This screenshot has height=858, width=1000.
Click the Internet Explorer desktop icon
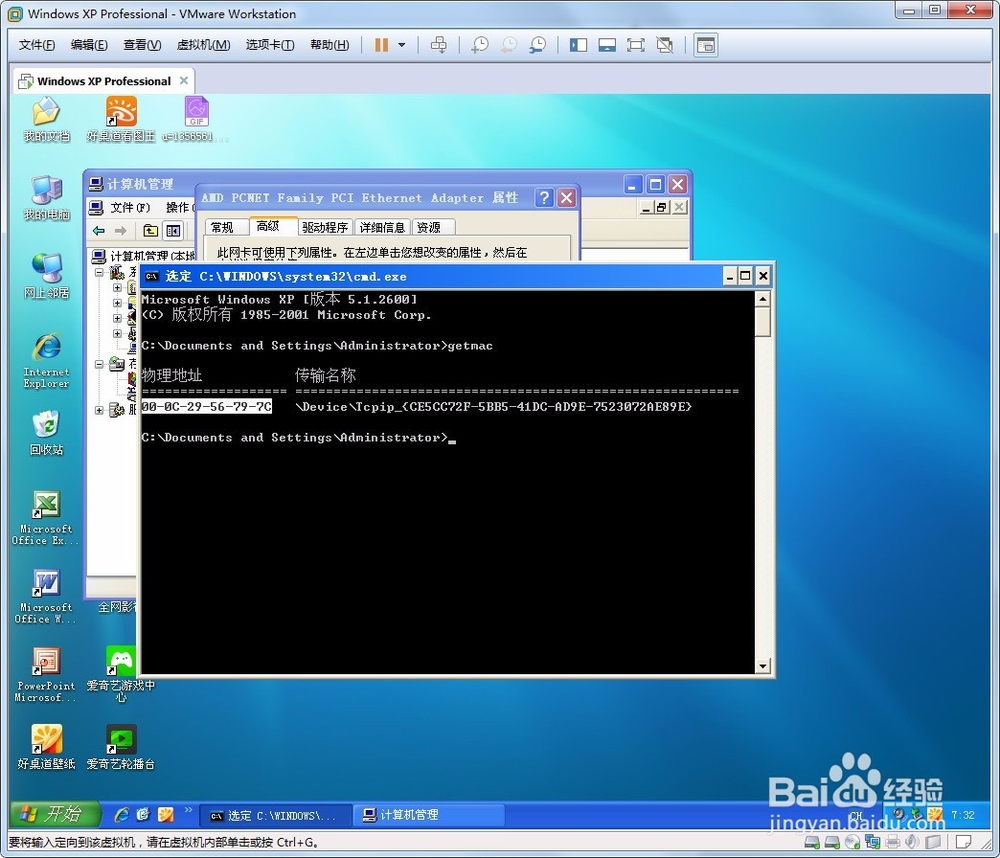[47, 360]
